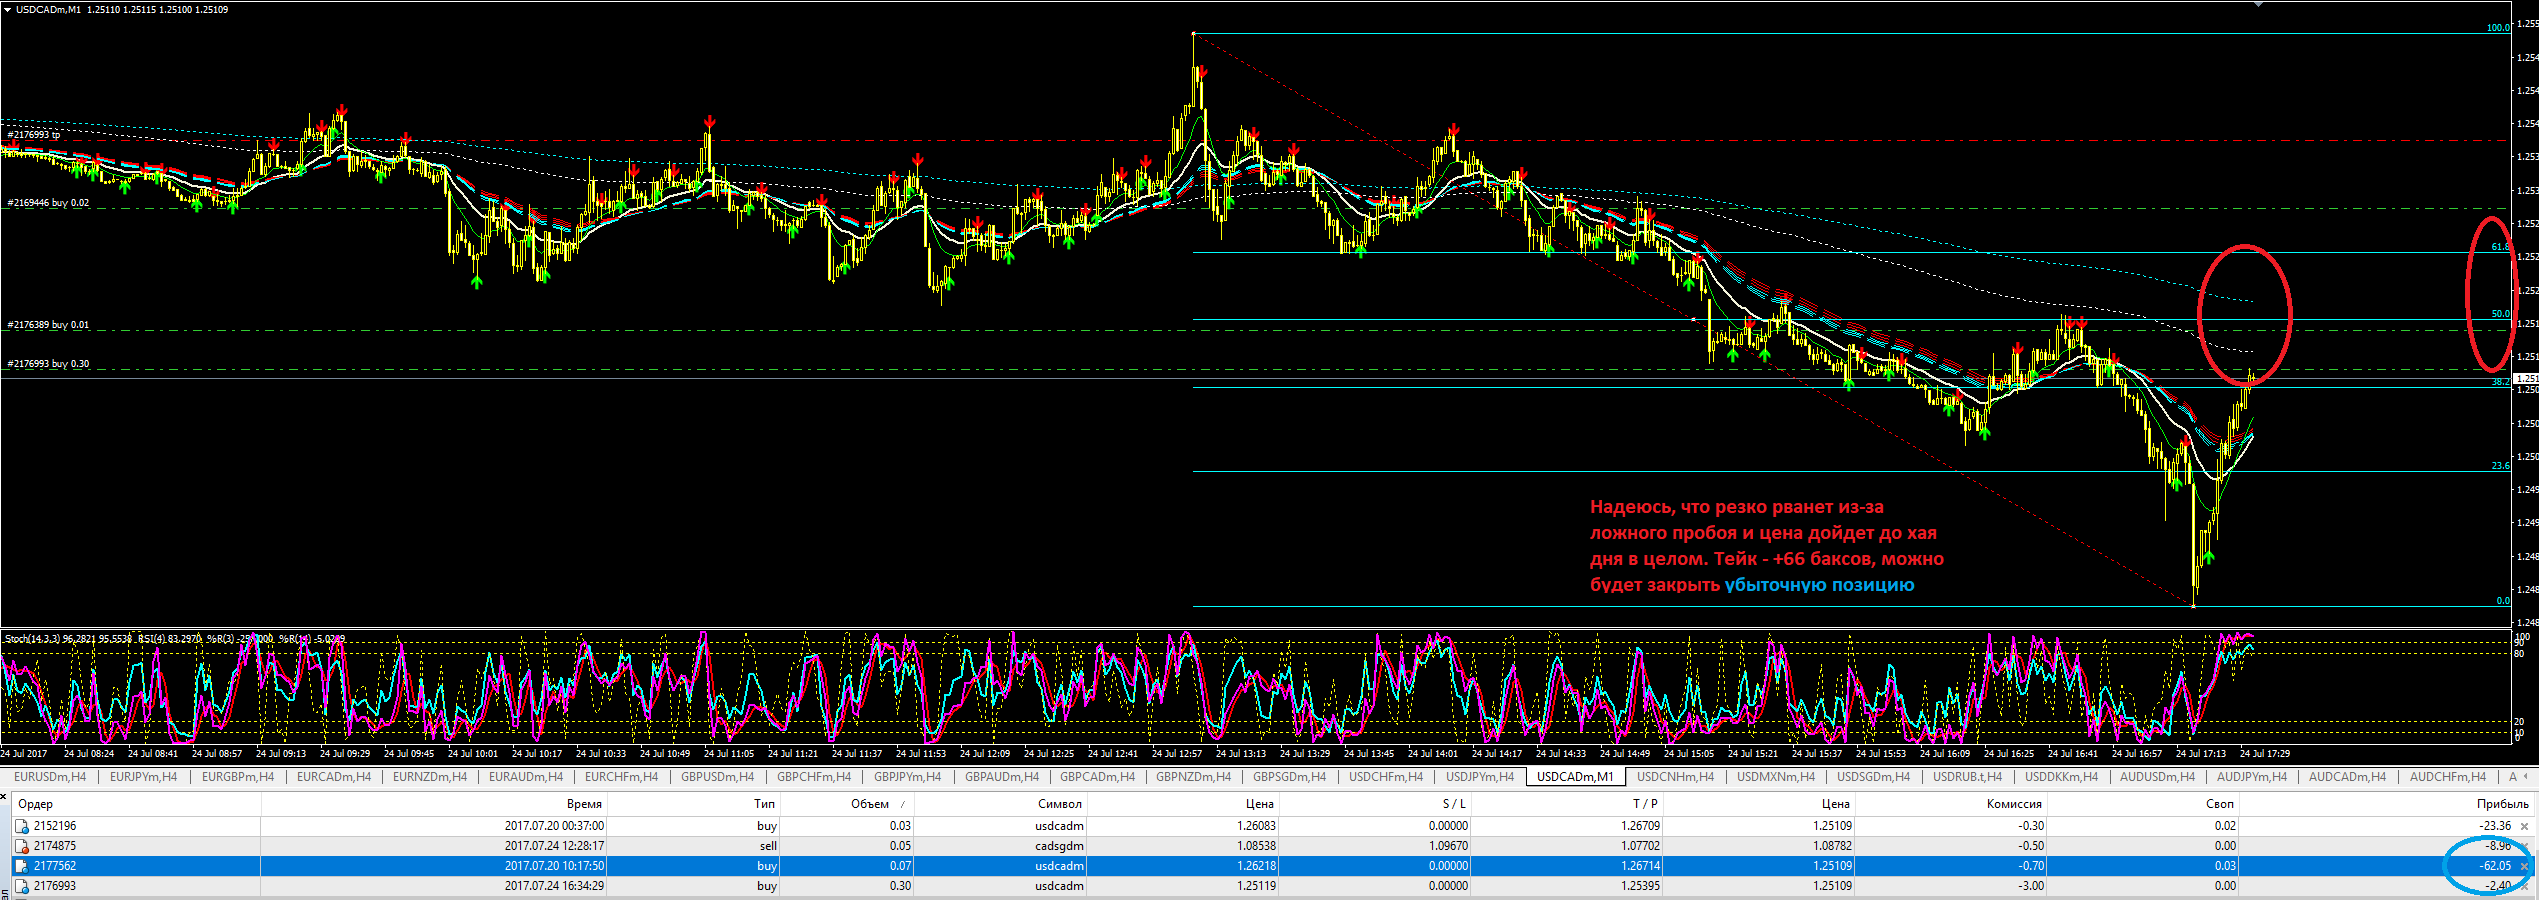Viewport: 2539px width, 900px height.
Task: Select the EURNZDm,H4 chart tab
Action: (x=430, y=777)
